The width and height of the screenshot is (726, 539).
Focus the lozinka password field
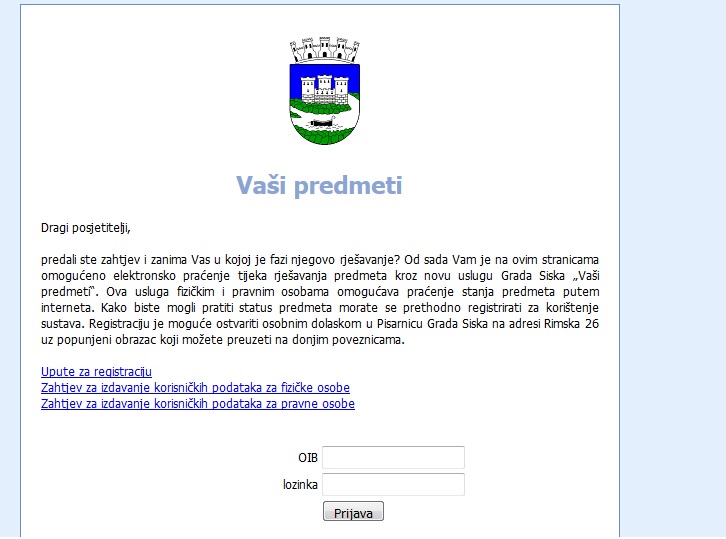[394, 484]
